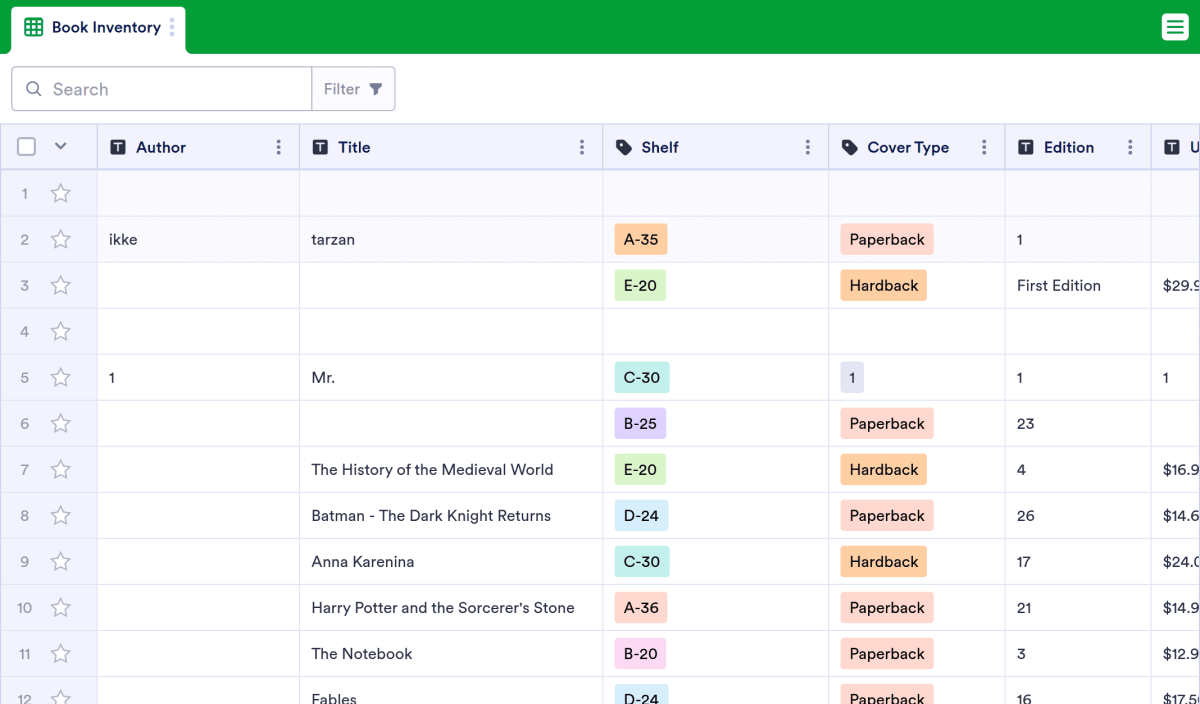Click the Filter button
The image size is (1200, 704).
(353, 89)
